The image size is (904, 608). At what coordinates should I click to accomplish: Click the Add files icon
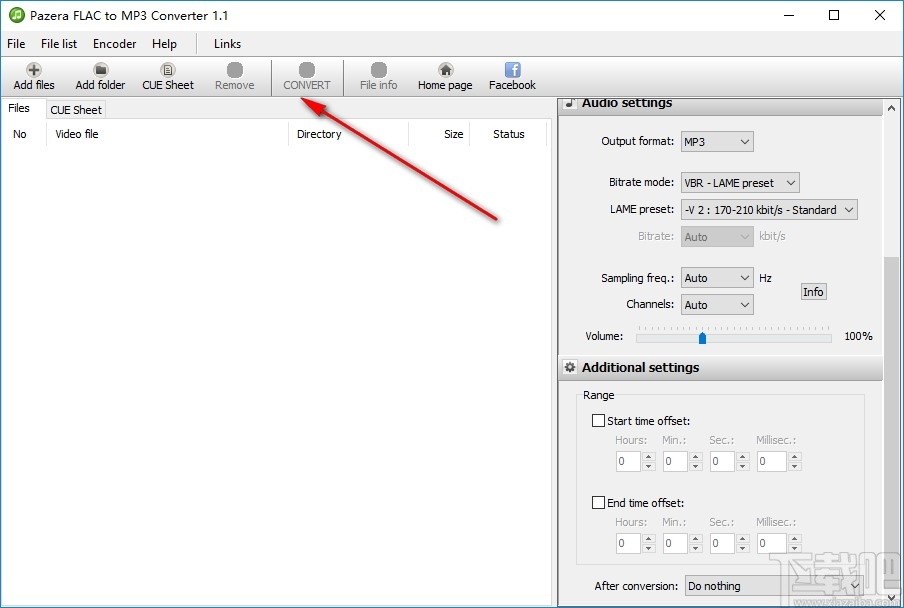tap(32, 75)
